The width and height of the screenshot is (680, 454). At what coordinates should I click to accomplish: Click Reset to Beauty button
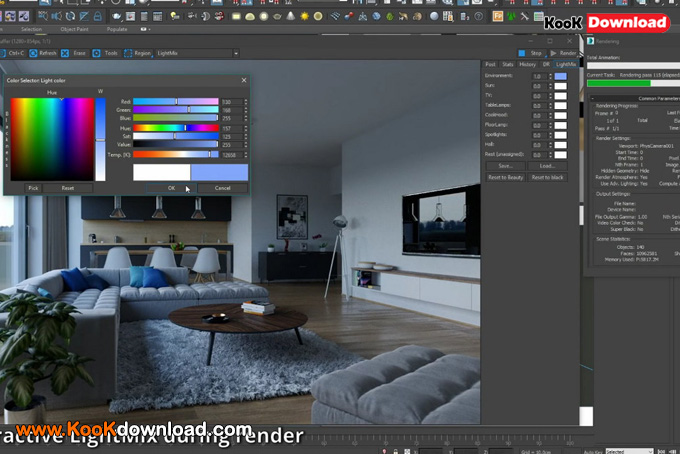[x=506, y=177]
